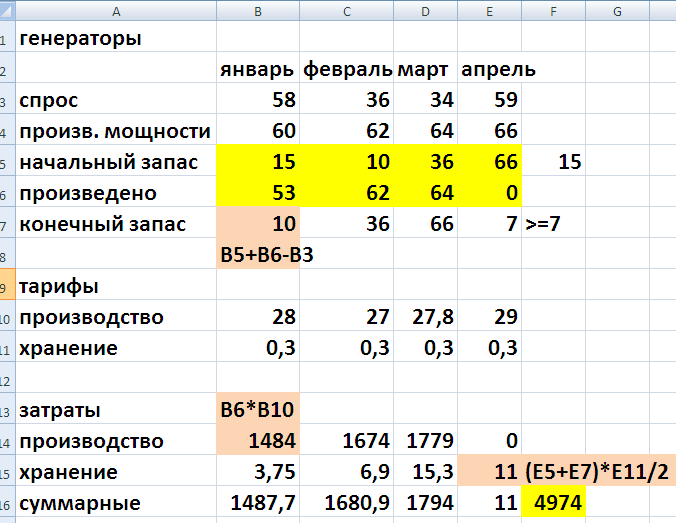This screenshot has height=523, width=676.
Task: Select total cost cell 1680,9
Action: [x=347, y=503]
